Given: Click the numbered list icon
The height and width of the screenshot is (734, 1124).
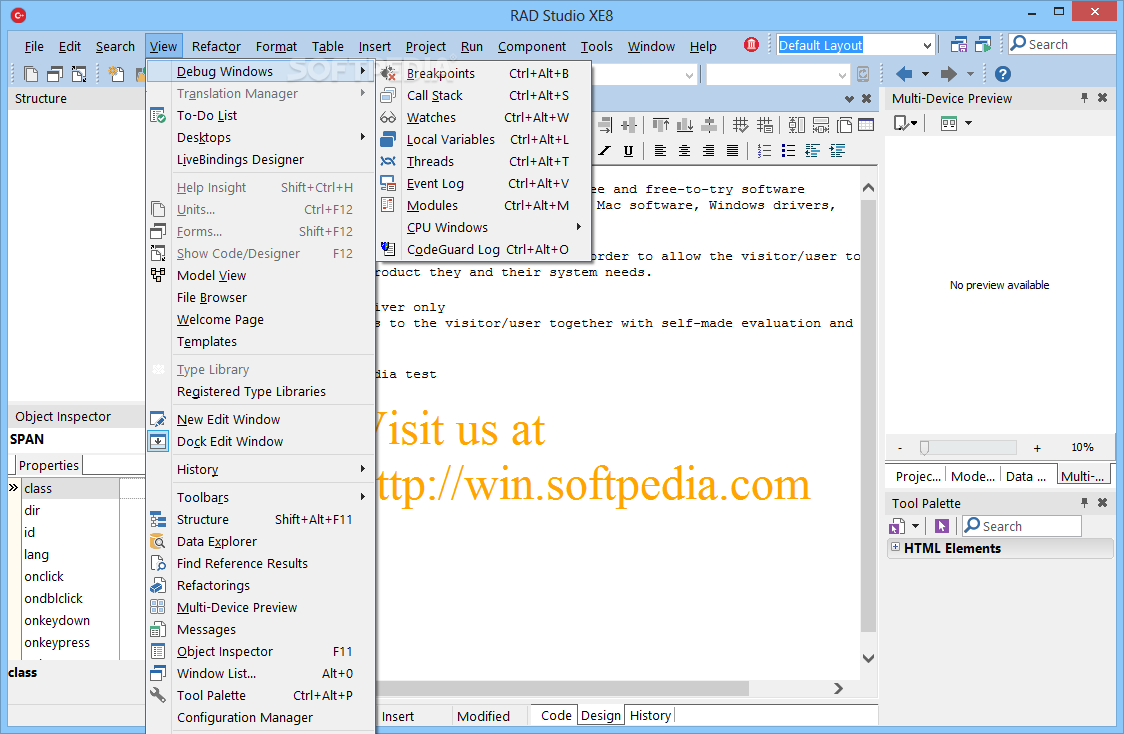Looking at the screenshot, I should pyautogui.click(x=764, y=151).
